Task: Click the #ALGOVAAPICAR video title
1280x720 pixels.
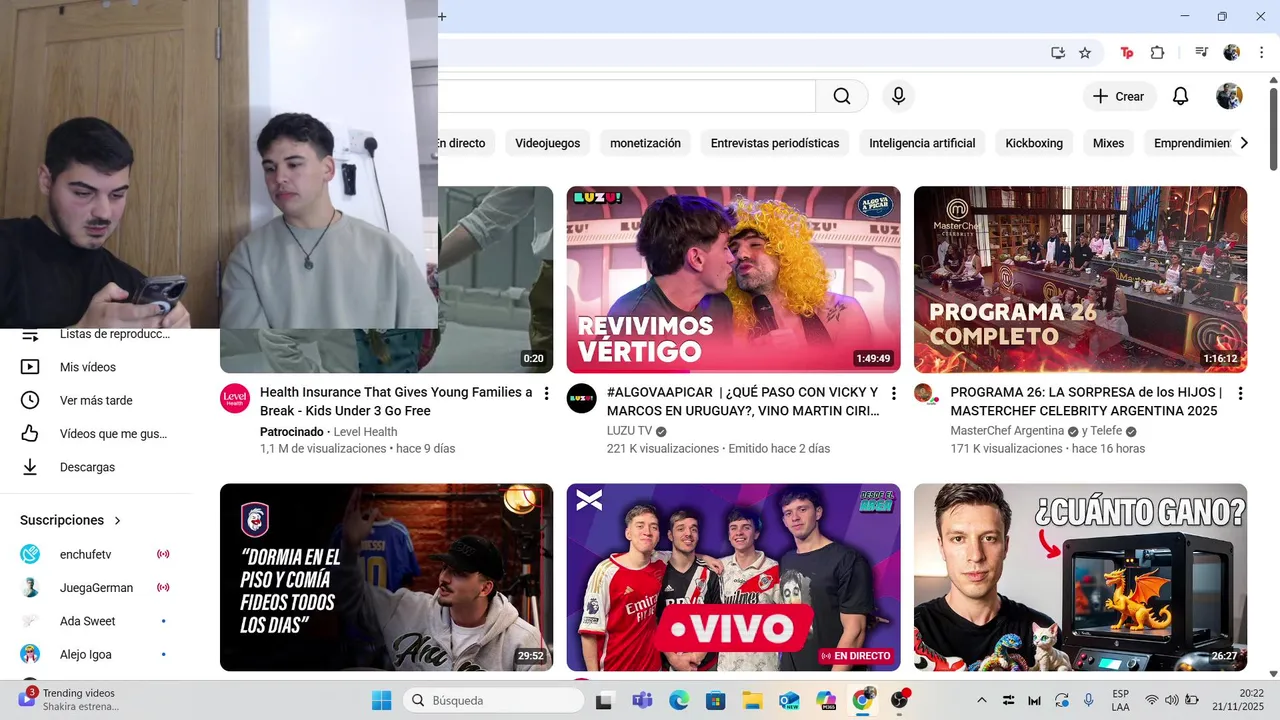Action: click(x=743, y=401)
